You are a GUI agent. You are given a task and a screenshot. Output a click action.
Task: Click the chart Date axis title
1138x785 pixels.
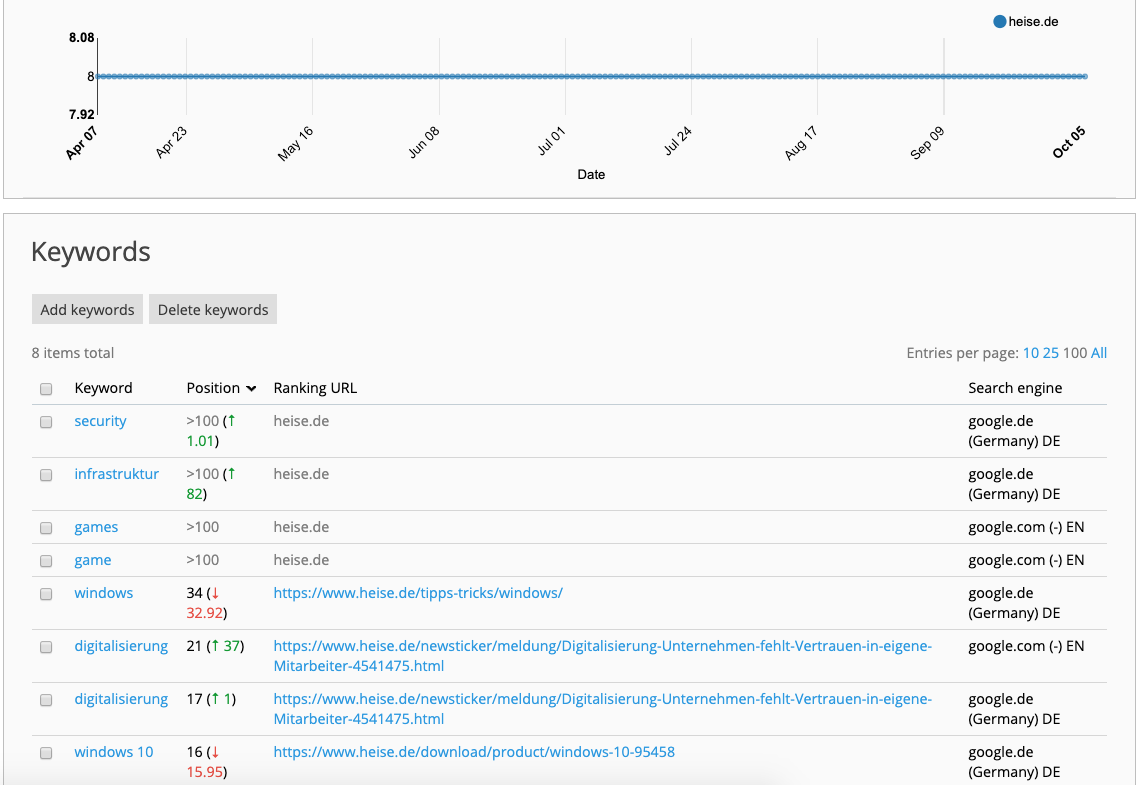click(x=591, y=174)
